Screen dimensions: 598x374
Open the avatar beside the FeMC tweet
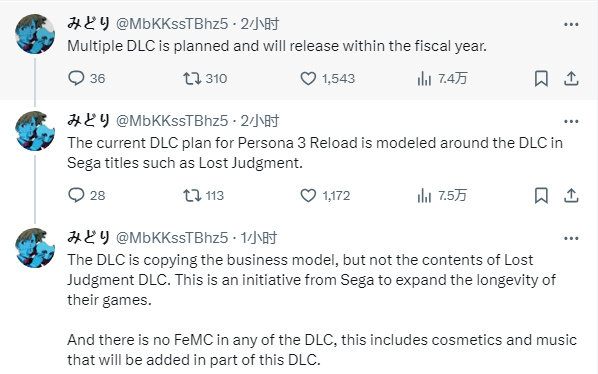pos(35,248)
